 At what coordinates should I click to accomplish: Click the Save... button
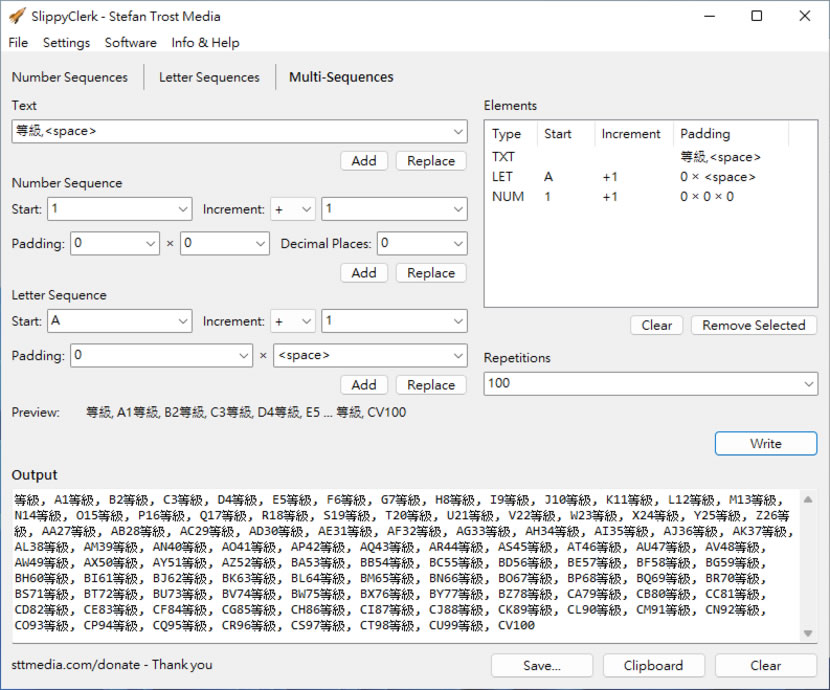tap(542, 666)
